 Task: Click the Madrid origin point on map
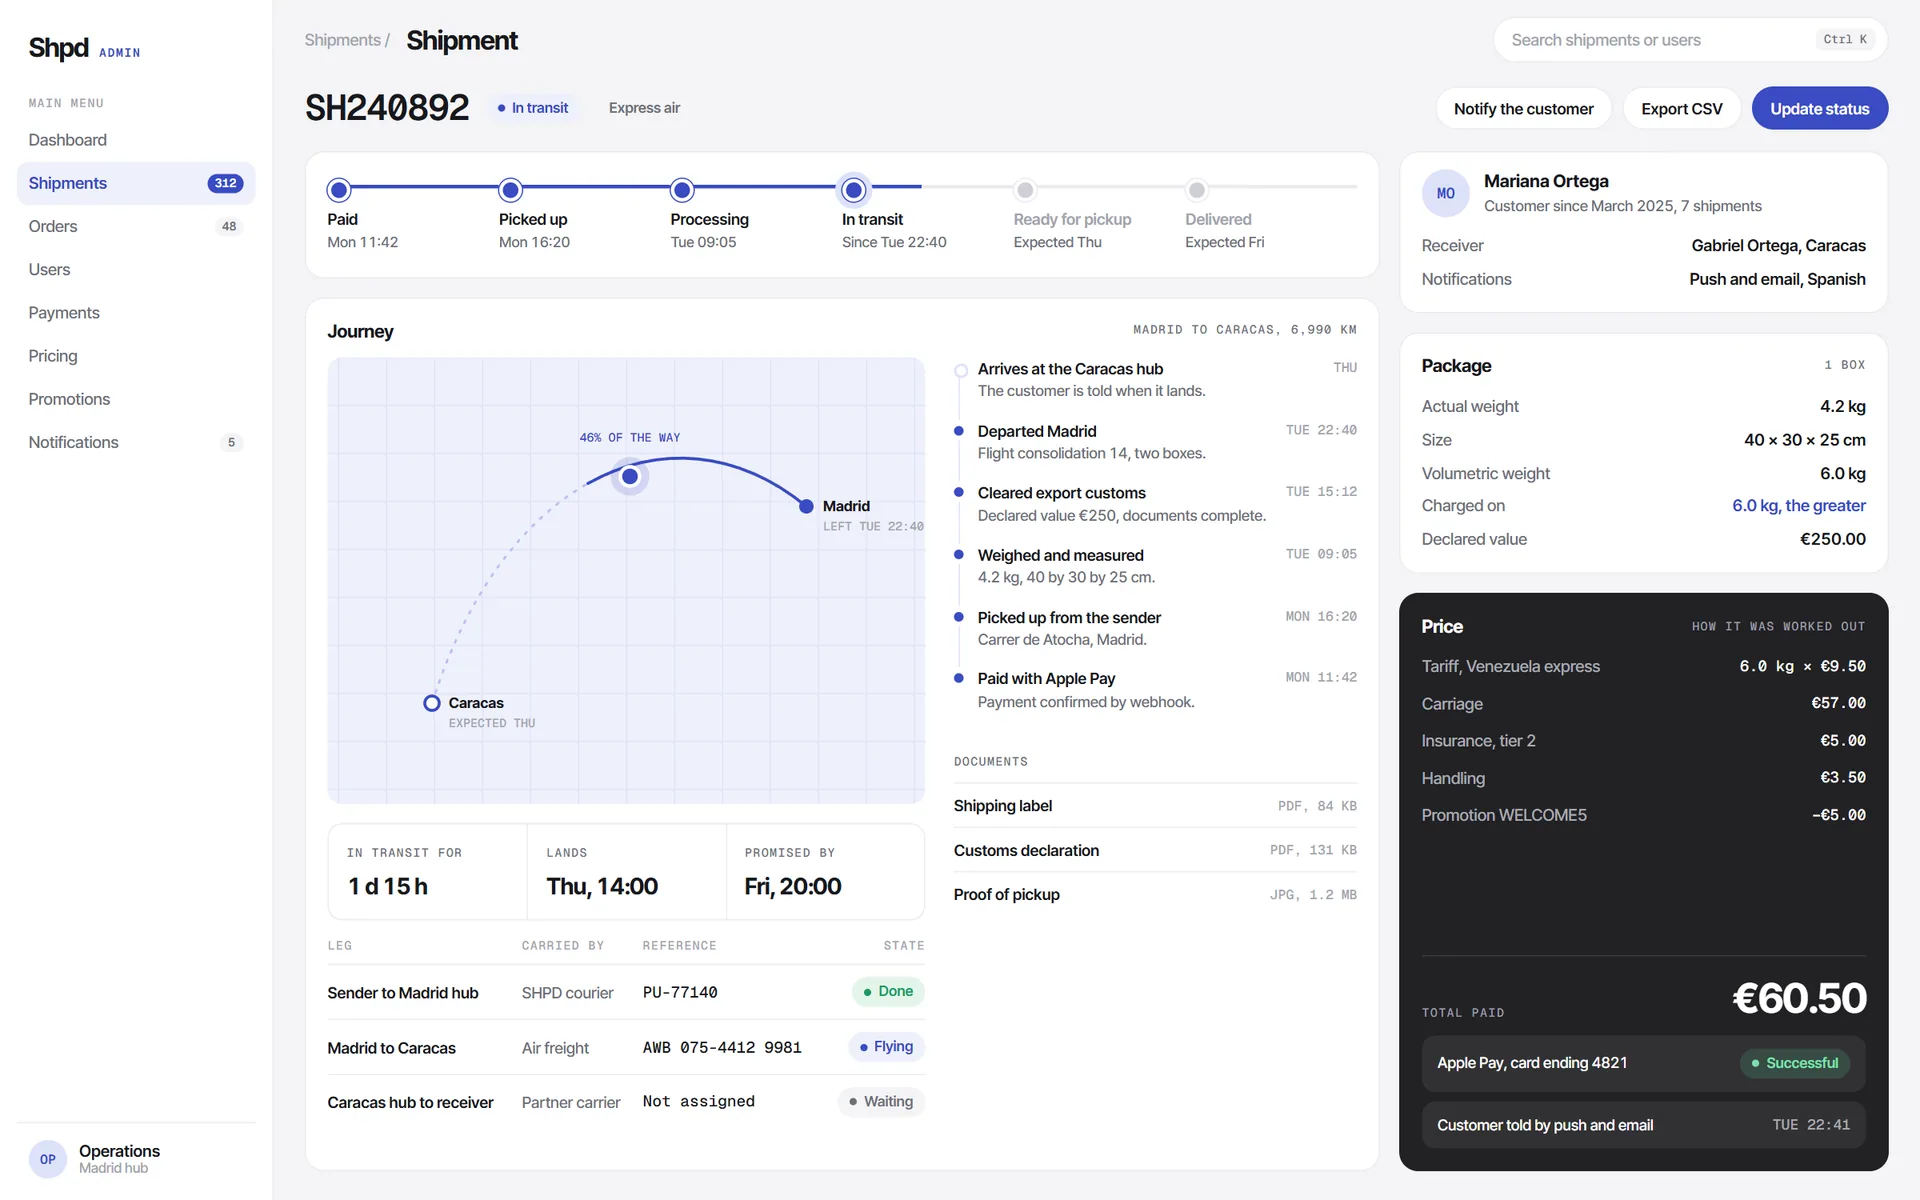pos(806,506)
